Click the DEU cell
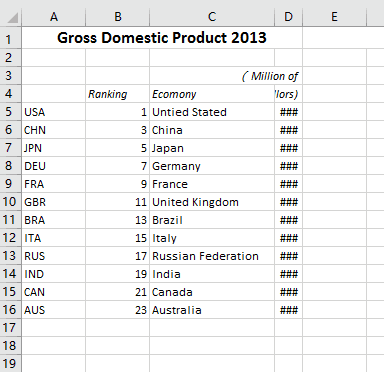This screenshot has width=384, height=372. pos(54,166)
